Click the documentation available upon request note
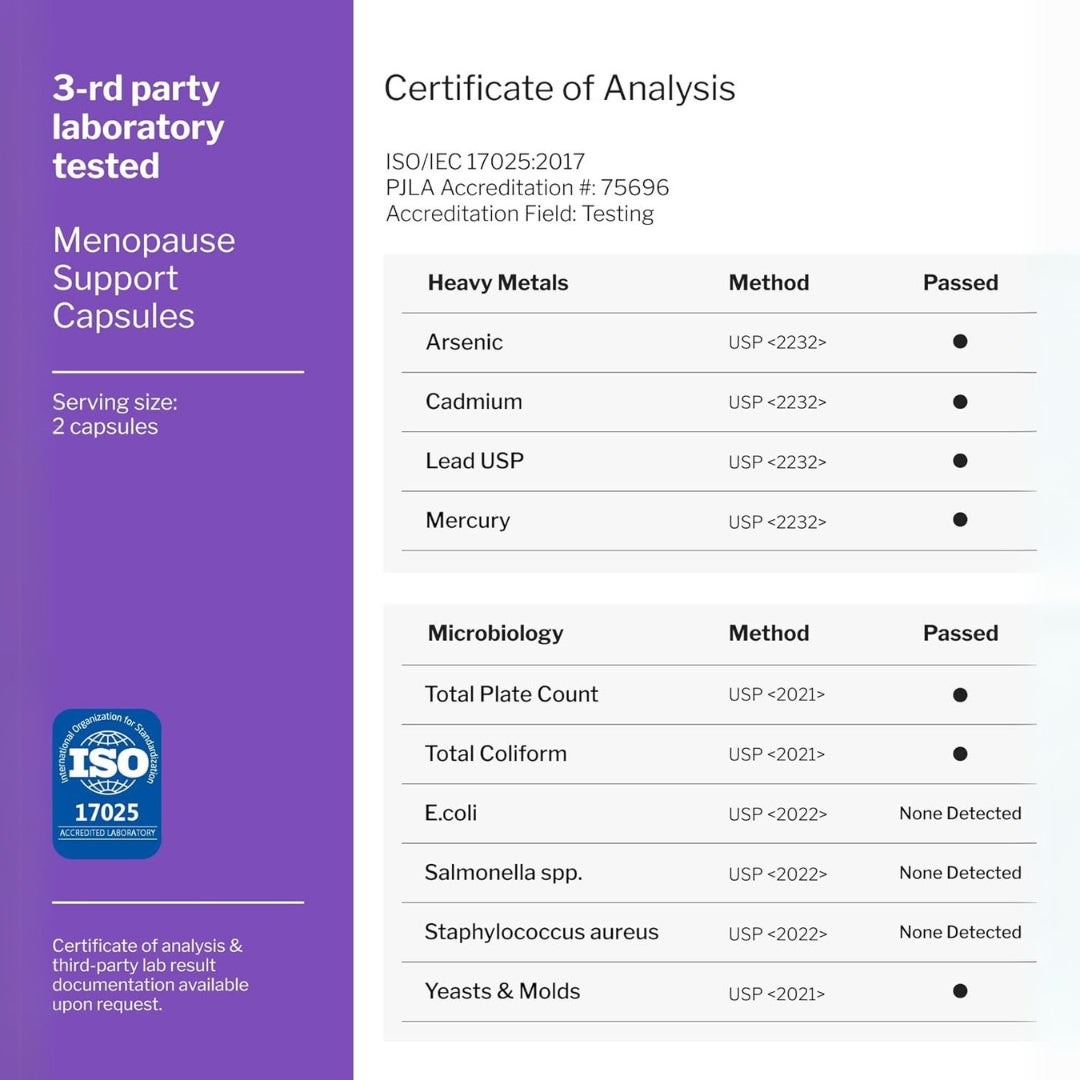The height and width of the screenshot is (1080, 1080). coord(150,975)
